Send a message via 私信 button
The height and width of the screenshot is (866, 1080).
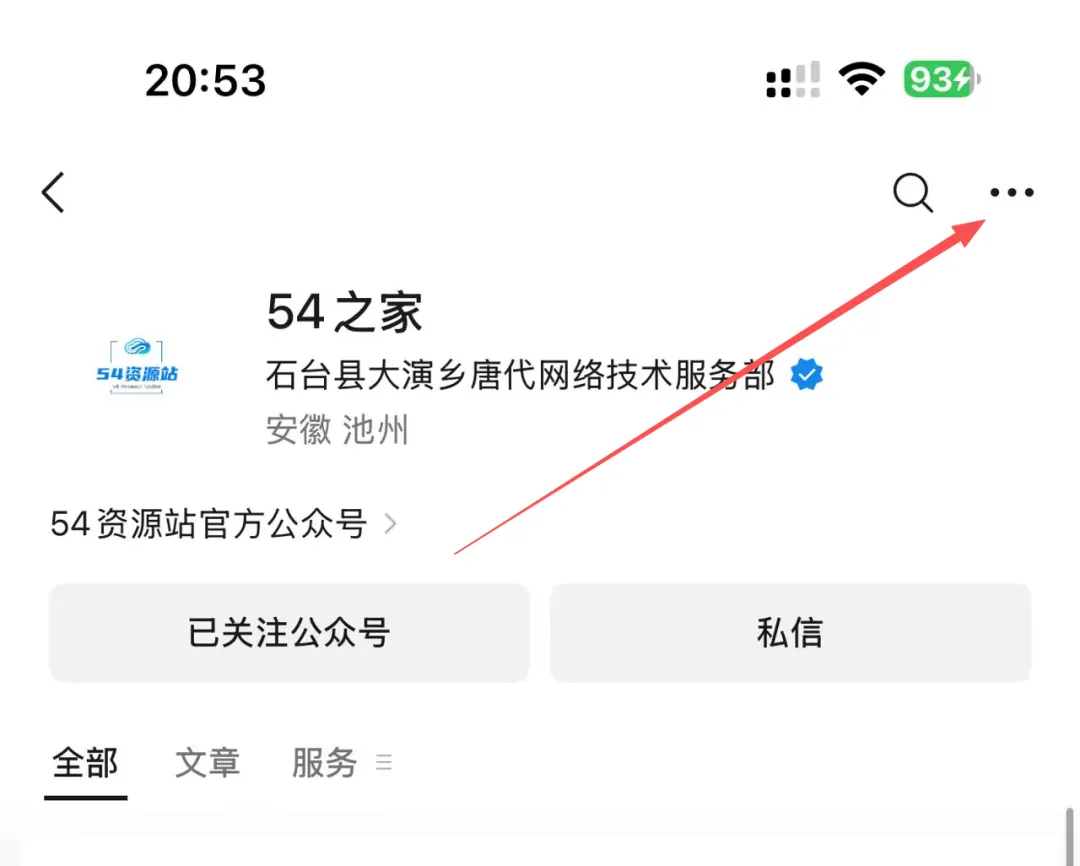coord(790,632)
